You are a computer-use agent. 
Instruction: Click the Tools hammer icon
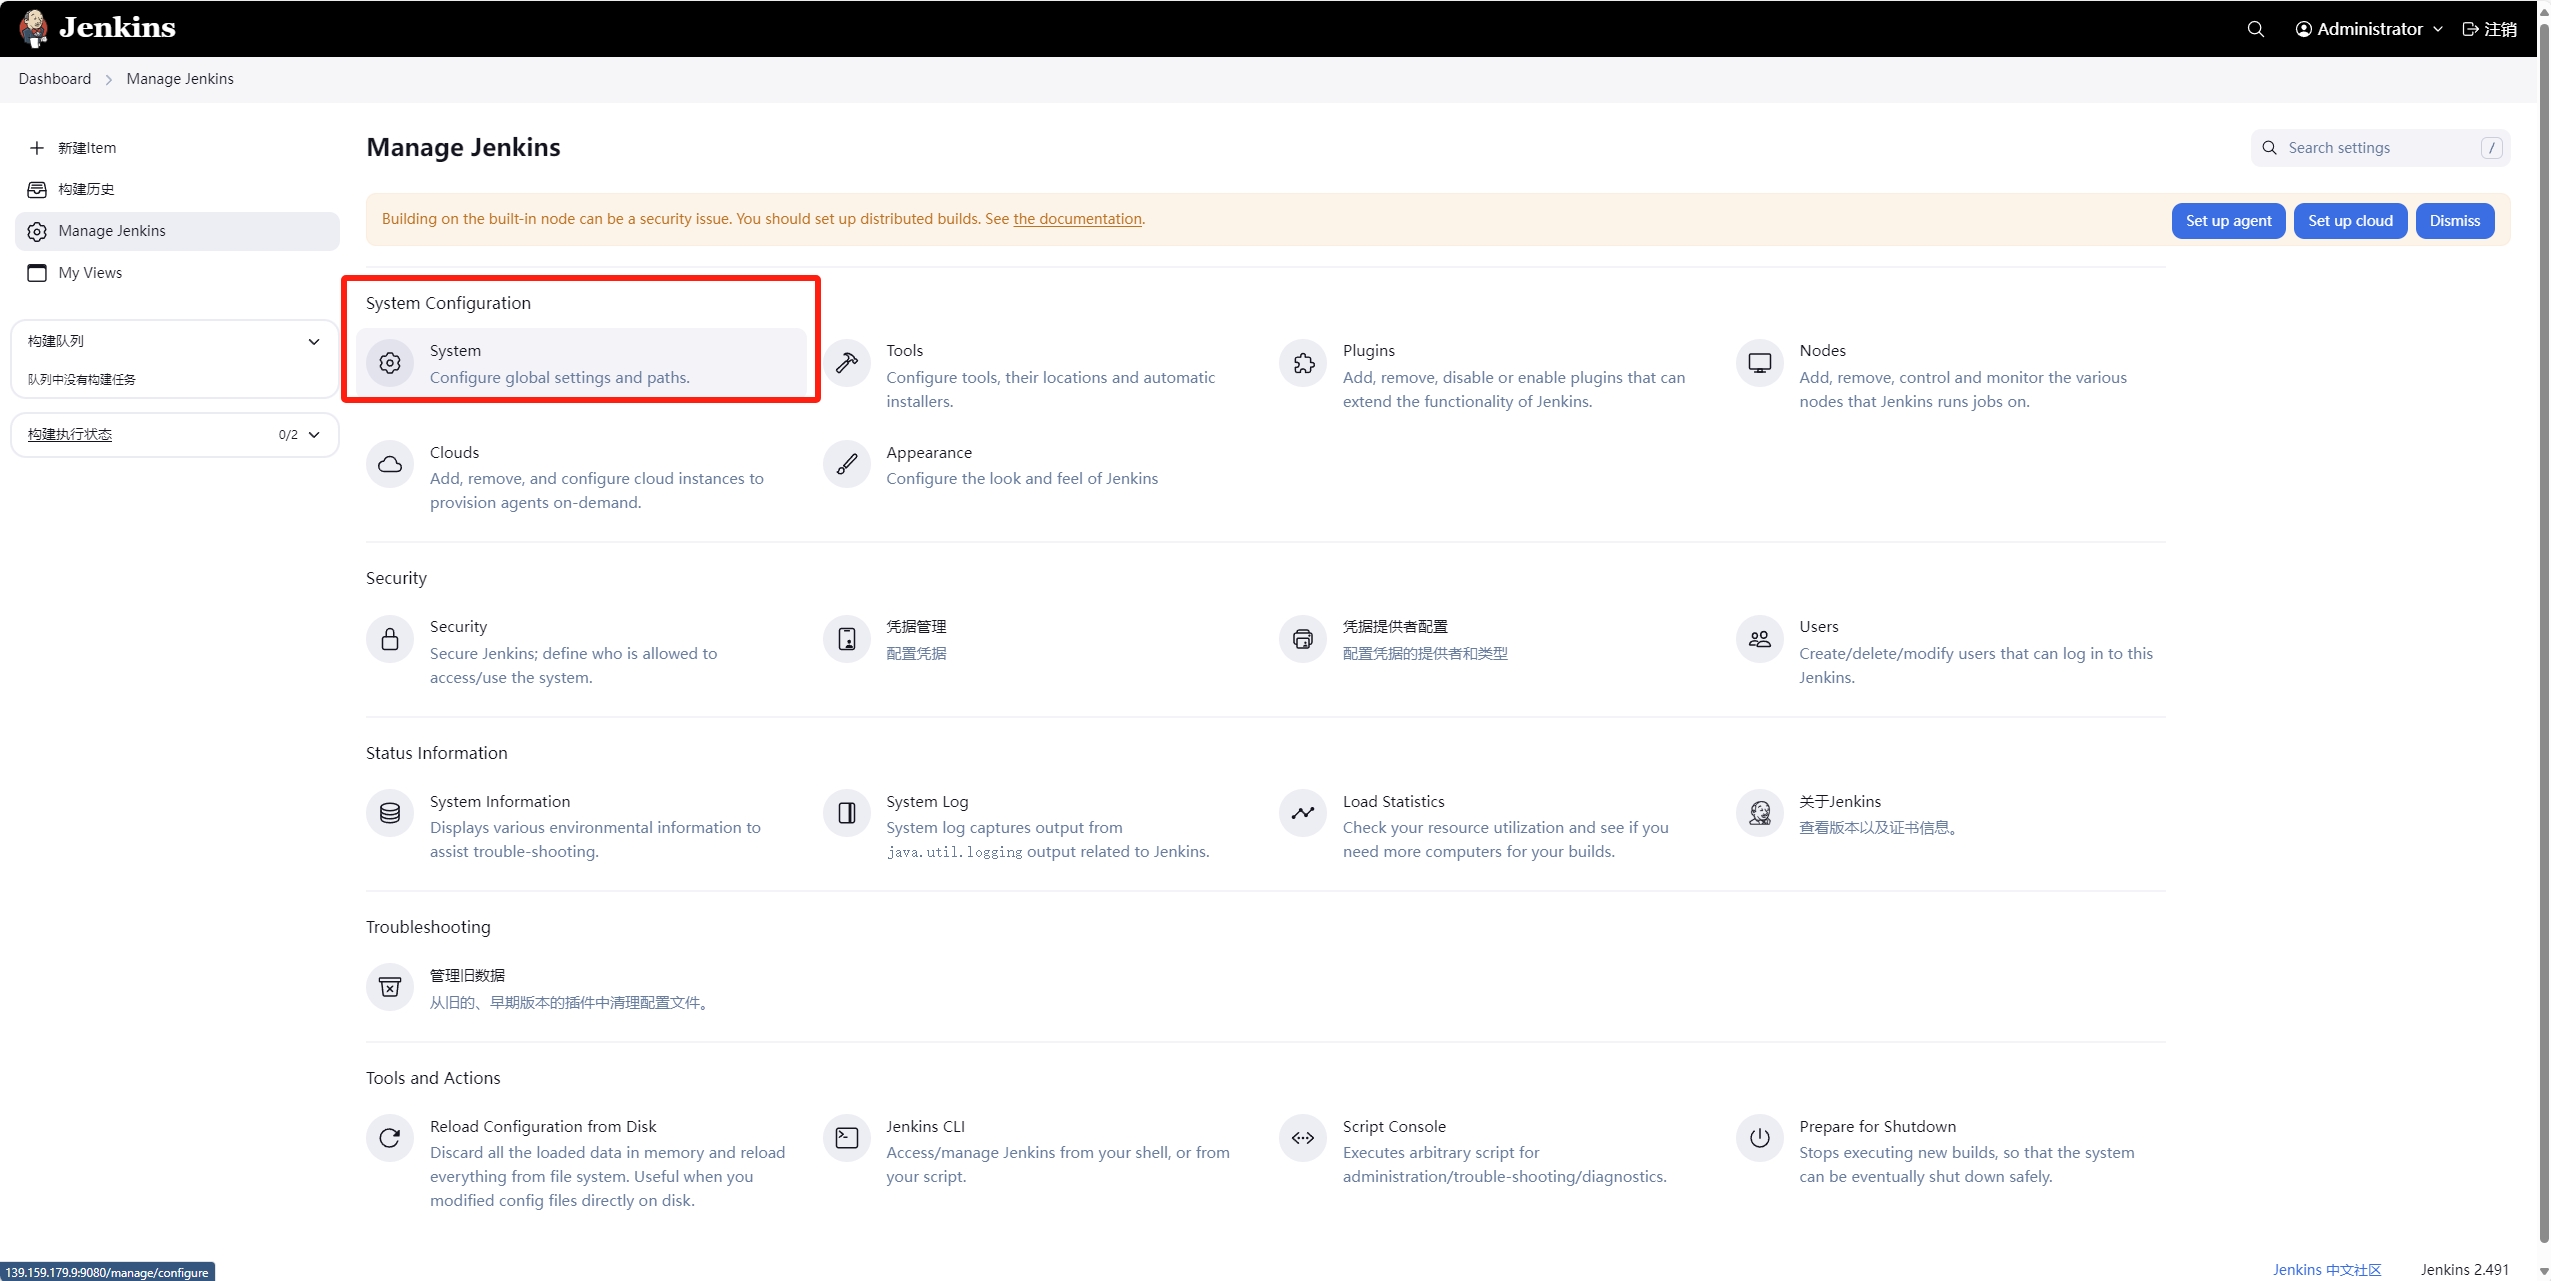(x=846, y=363)
